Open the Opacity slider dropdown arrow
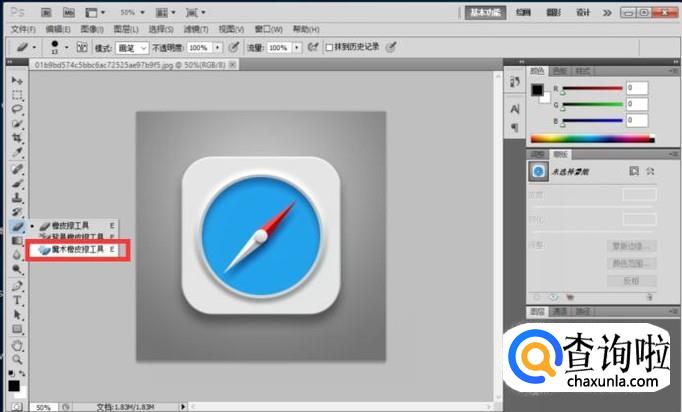Image resolution: width=682 pixels, height=412 pixels. click(x=217, y=48)
